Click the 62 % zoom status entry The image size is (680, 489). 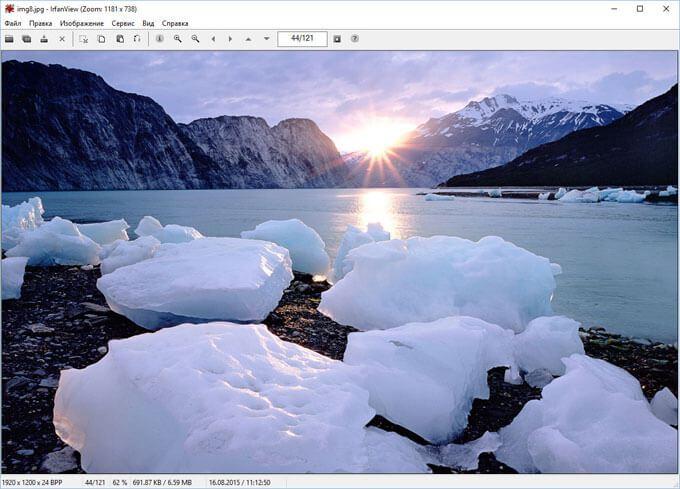point(120,482)
